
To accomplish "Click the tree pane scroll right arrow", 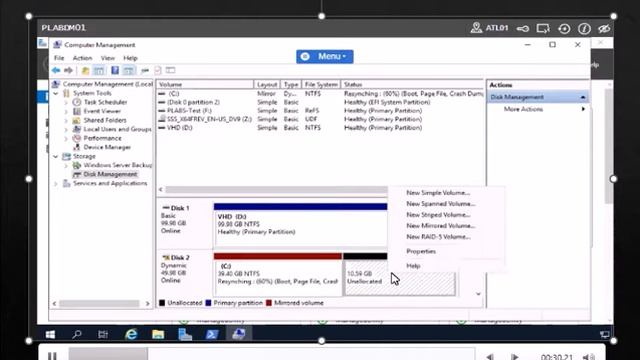I will click(x=148, y=303).
